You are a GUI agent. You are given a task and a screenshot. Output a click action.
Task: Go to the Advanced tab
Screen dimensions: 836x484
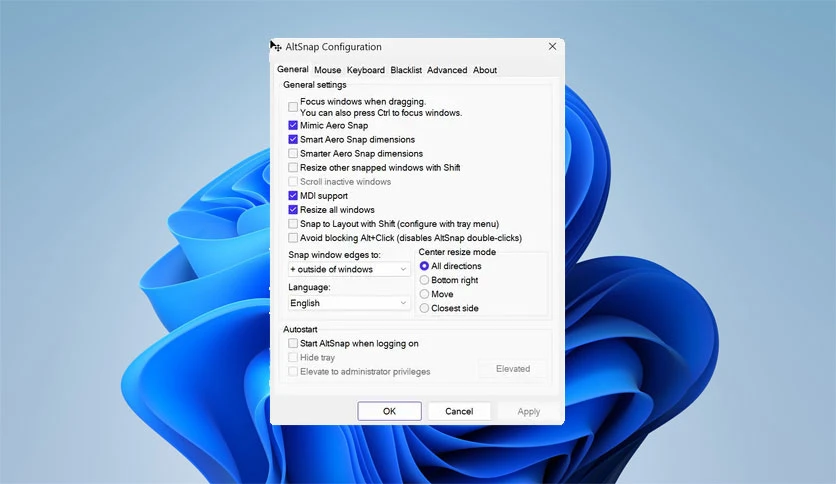[447, 70]
